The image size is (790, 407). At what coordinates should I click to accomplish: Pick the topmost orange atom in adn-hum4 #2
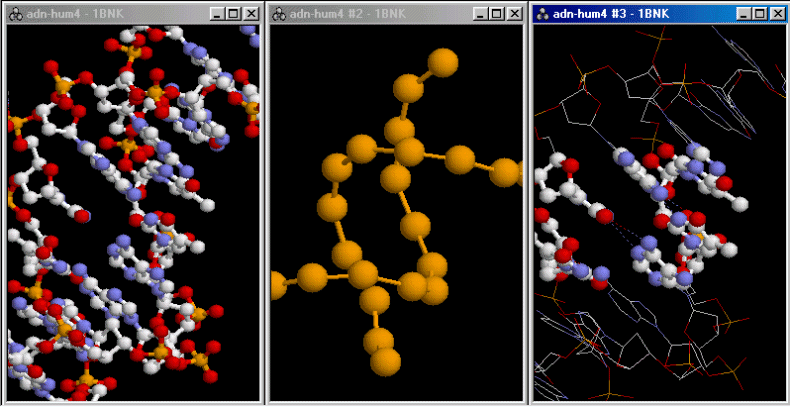(x=443, y=62)
